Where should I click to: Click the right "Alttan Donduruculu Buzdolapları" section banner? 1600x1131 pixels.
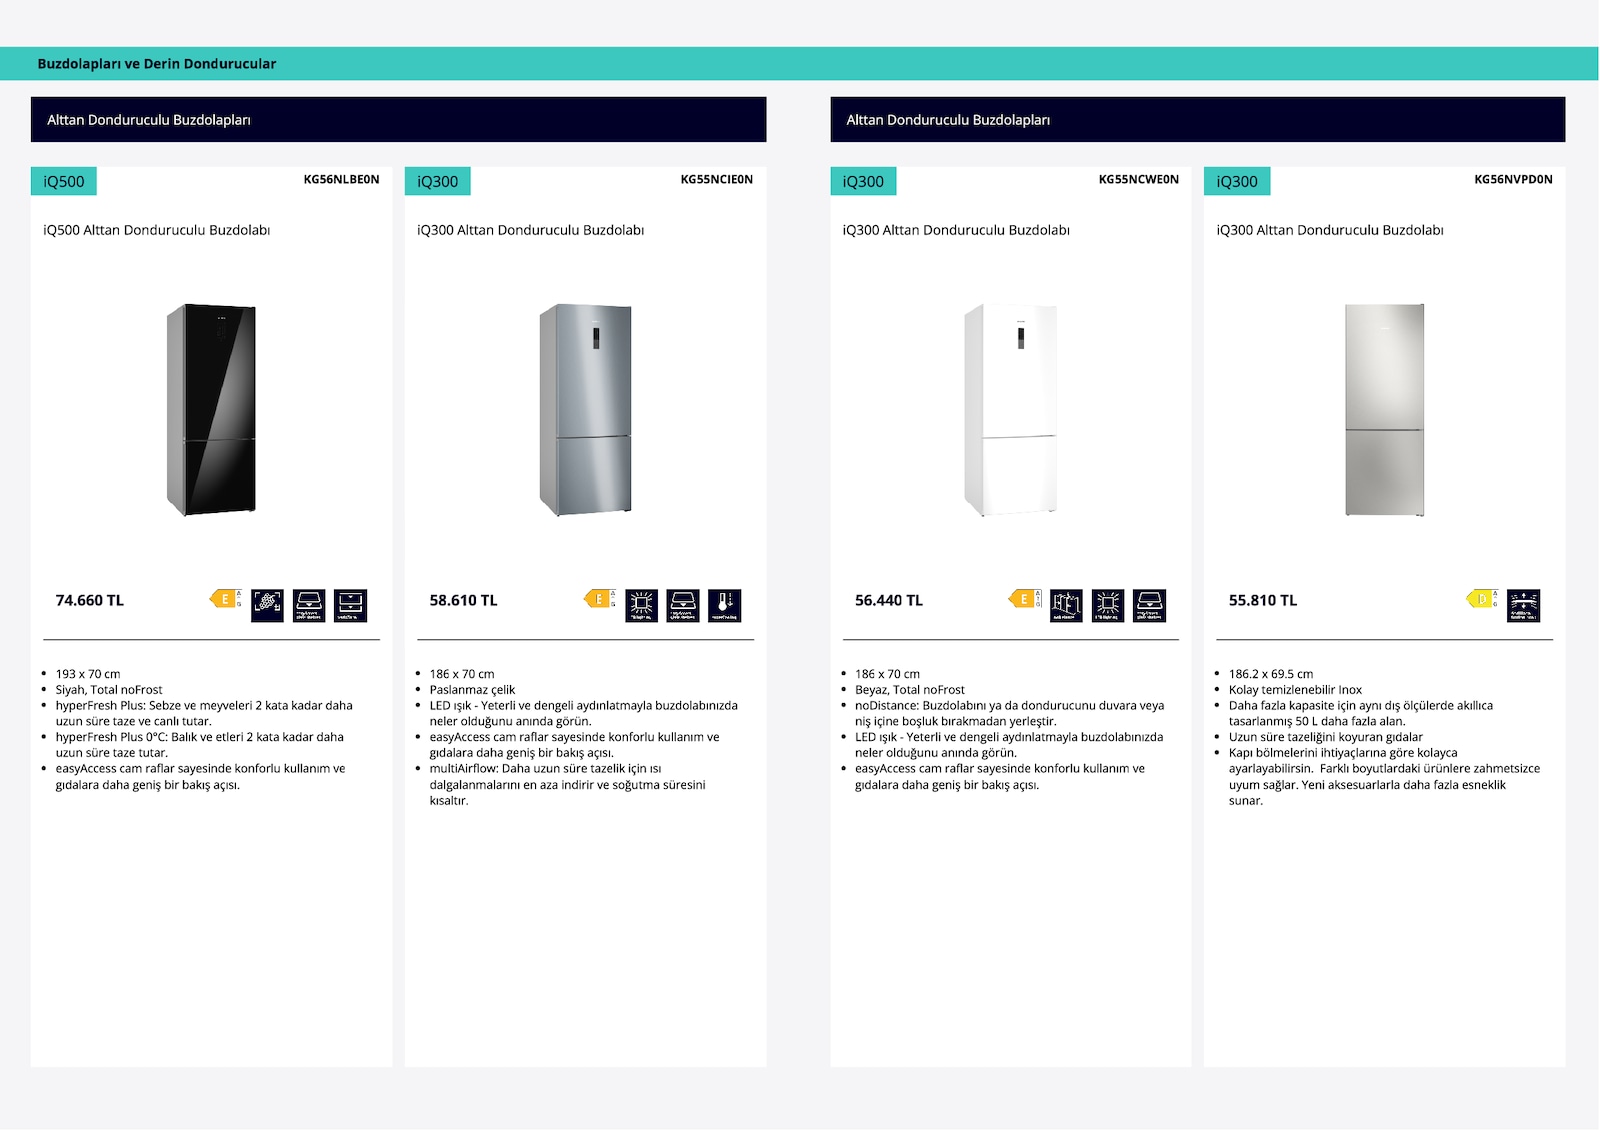click(x=1198, y=120)
